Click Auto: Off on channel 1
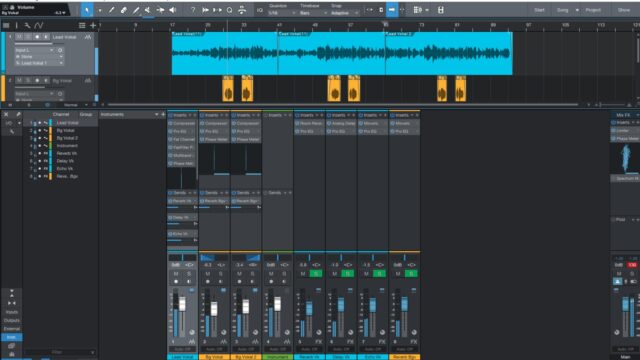 182,349
